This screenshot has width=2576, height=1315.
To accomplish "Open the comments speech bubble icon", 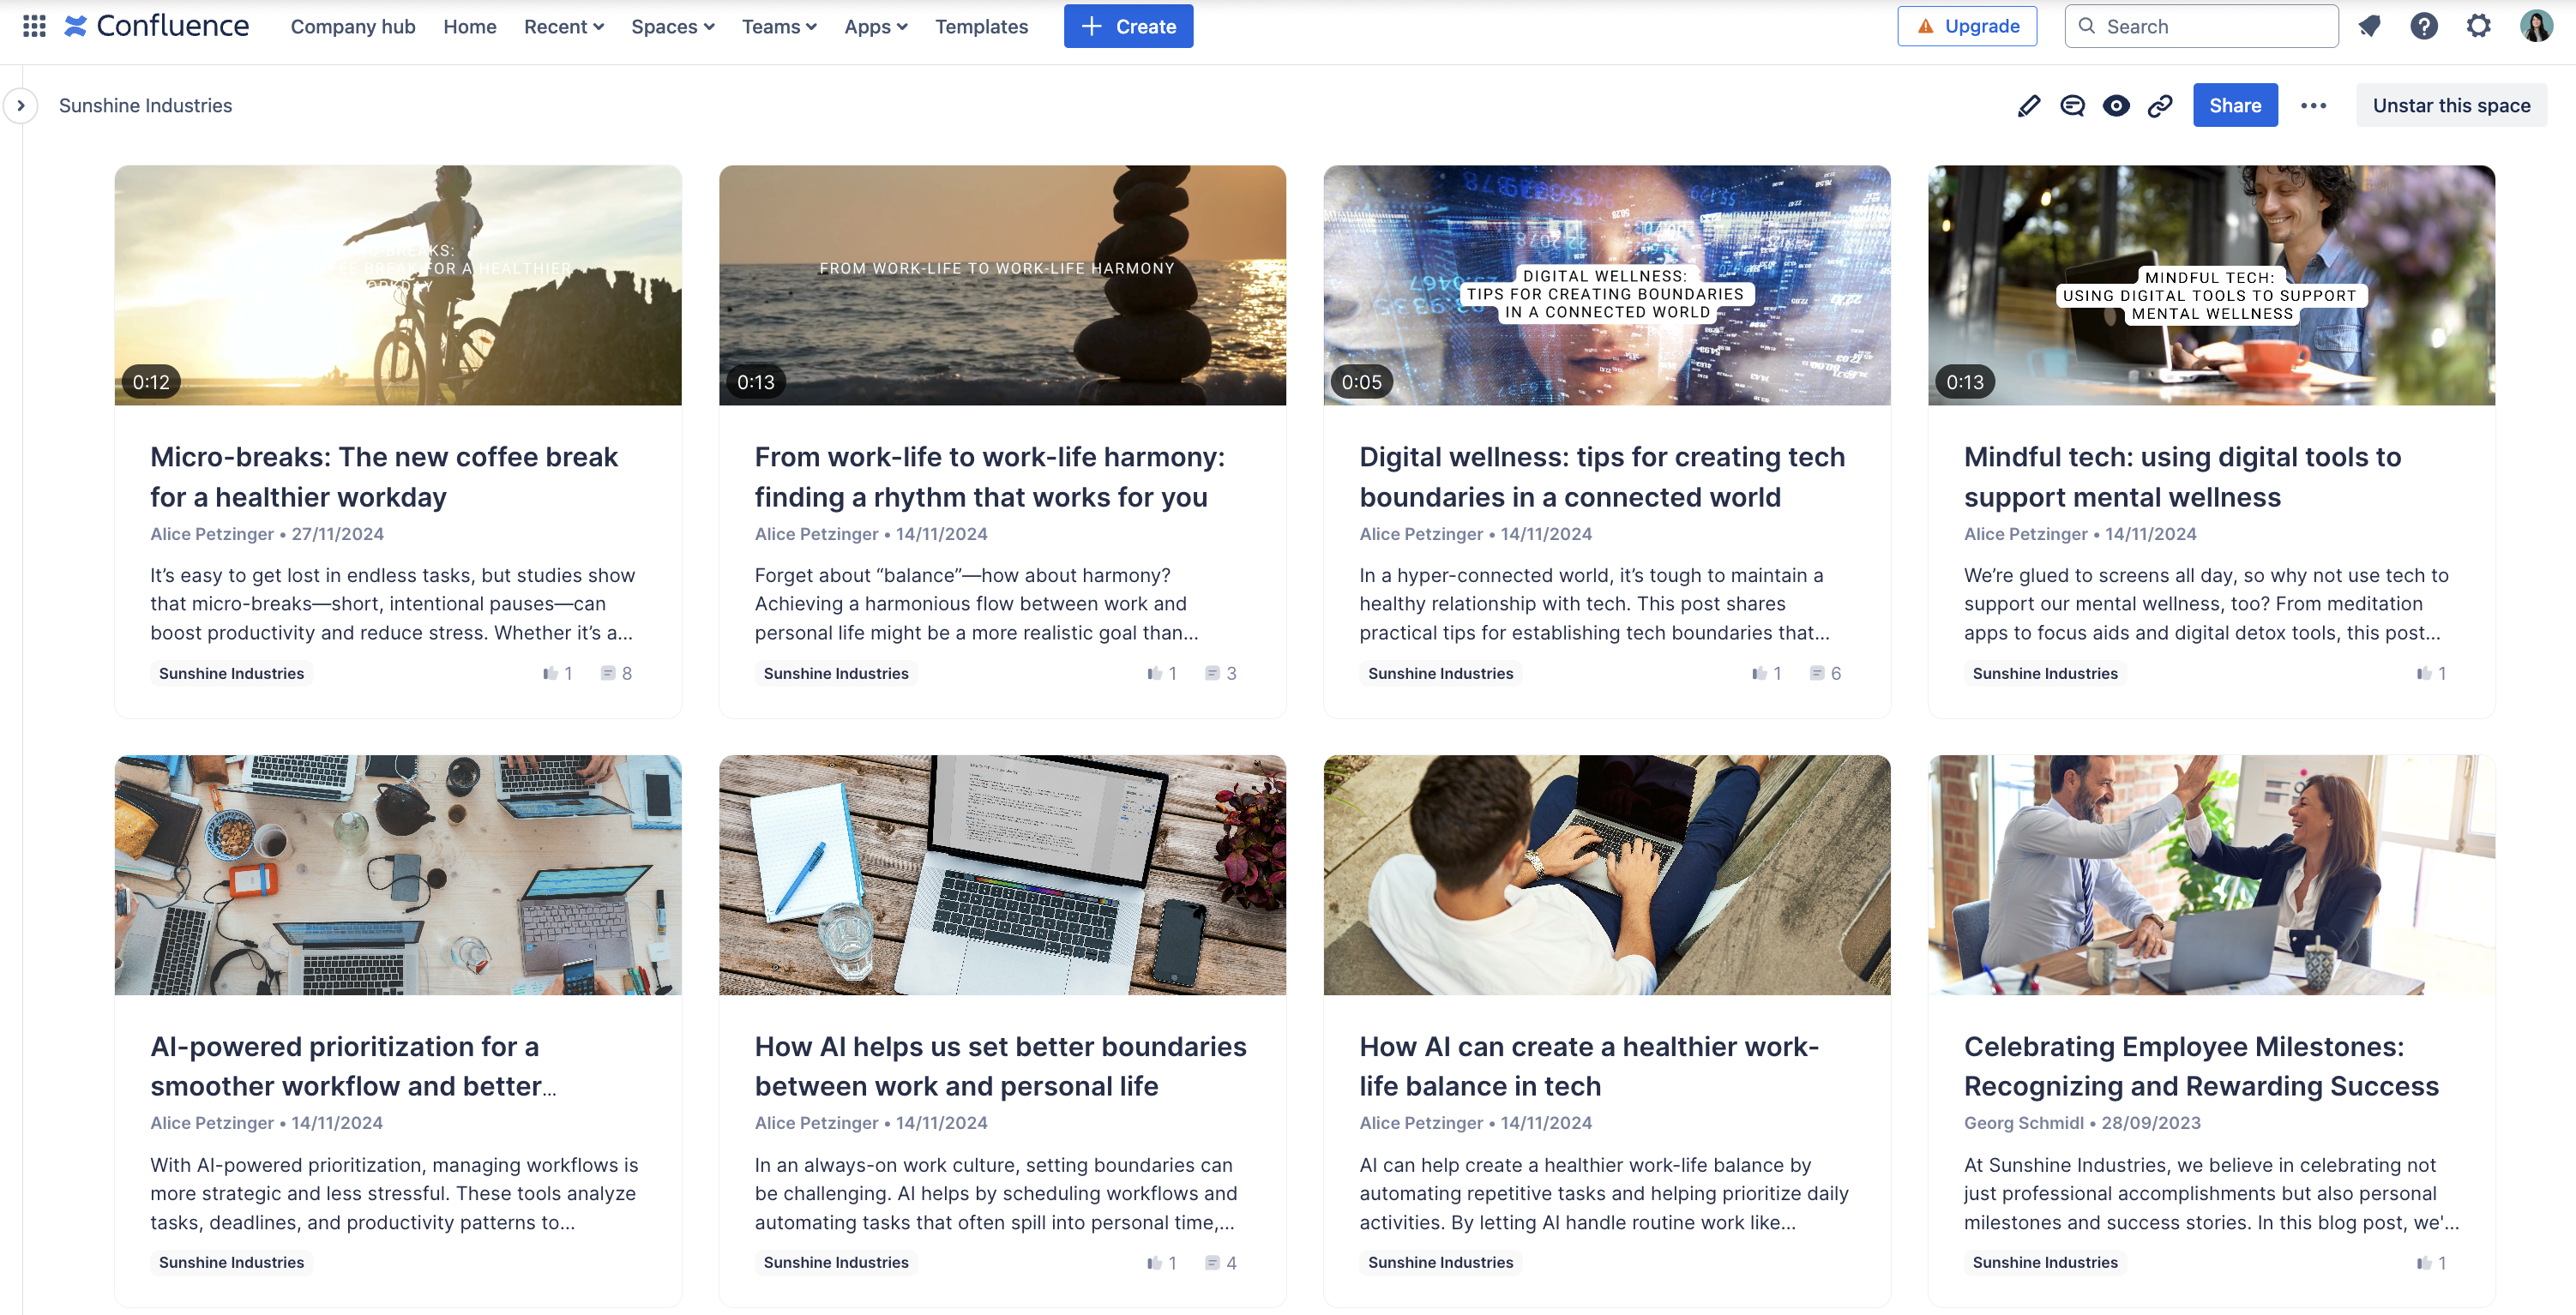I will pos(2072,105).
